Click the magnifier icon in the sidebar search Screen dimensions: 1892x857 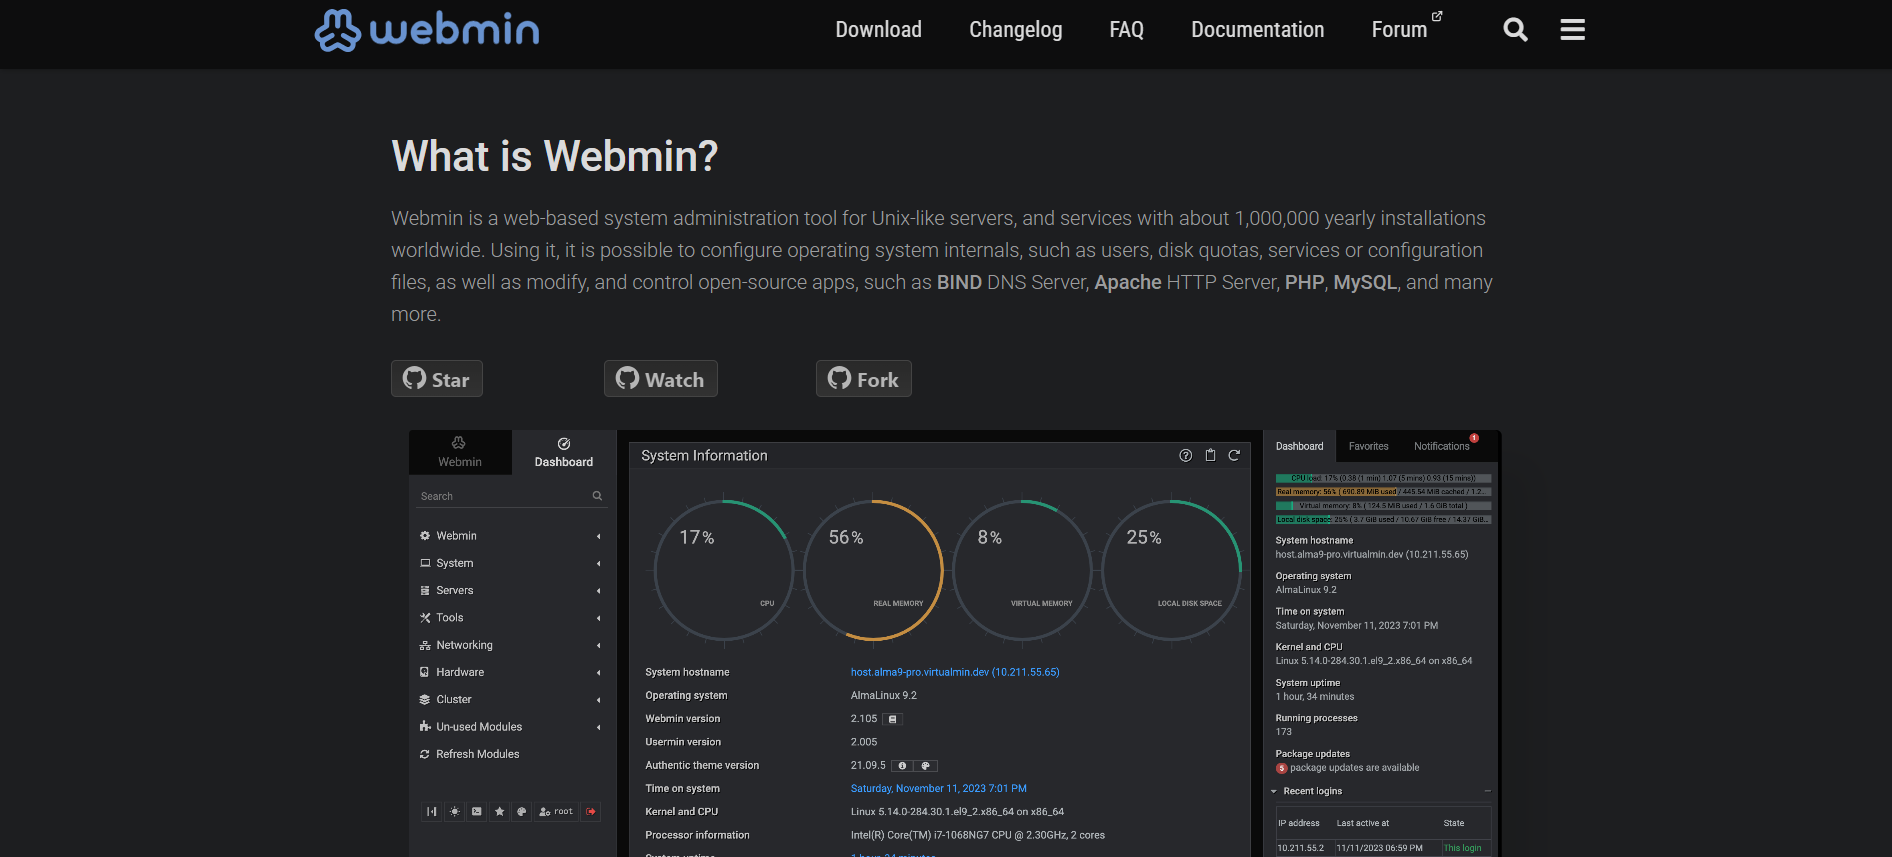(x=597, y=496)
